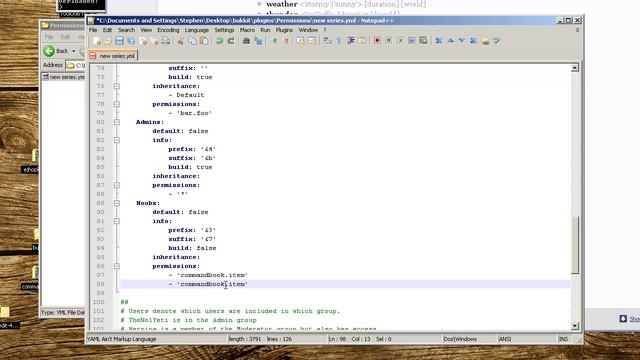Print the document with the printer icon
This screenshot has height=360, width=640.
[x=166, y=41]
